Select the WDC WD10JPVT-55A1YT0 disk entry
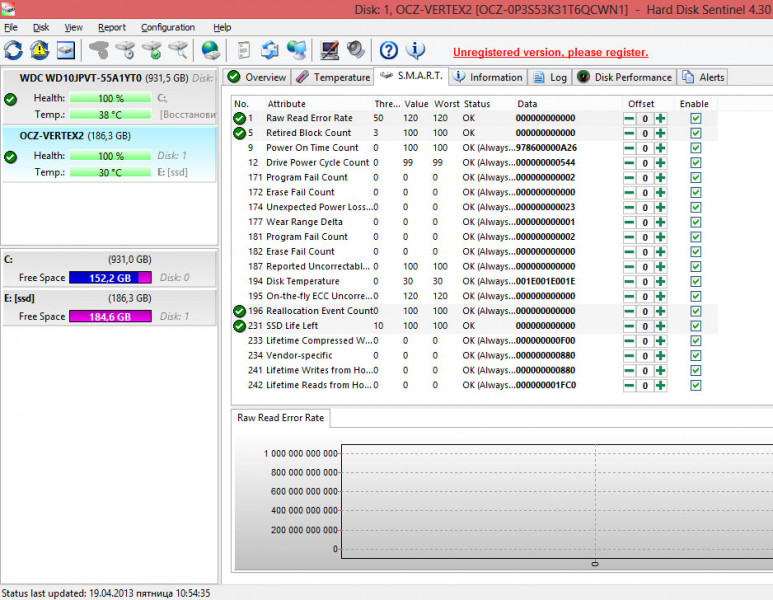Viewport: 773px width, 600px height. [109, 97]
